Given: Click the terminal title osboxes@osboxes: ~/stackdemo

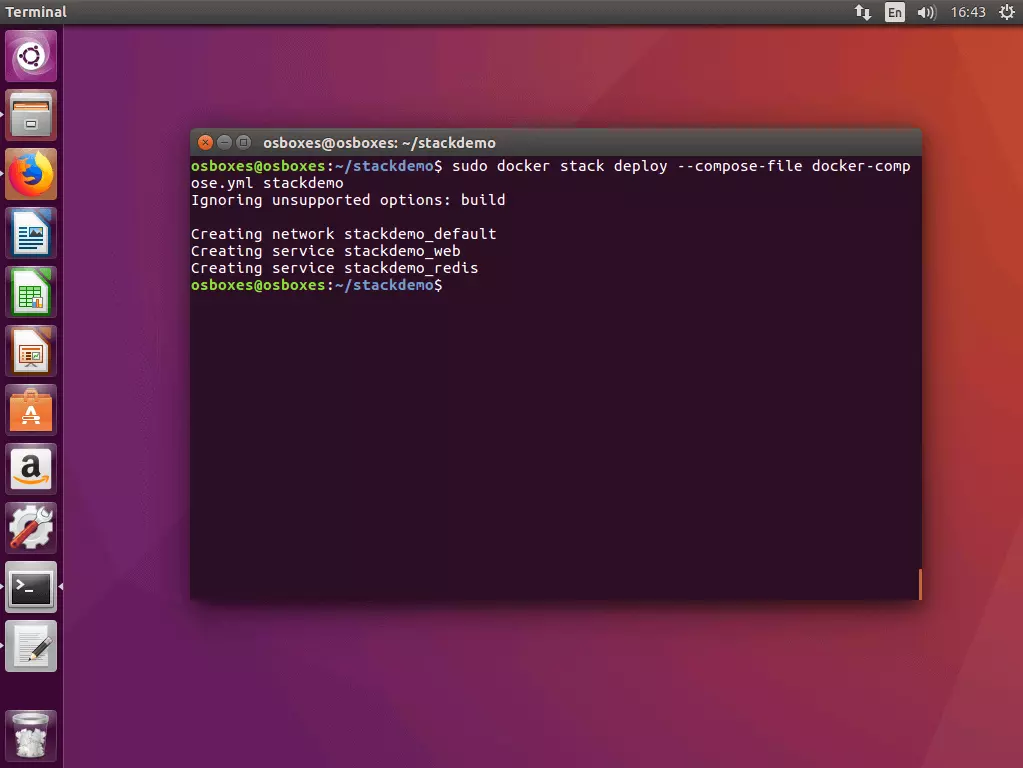Looking at the screenshot, I should pyautogui.click(x=379, y=143).
